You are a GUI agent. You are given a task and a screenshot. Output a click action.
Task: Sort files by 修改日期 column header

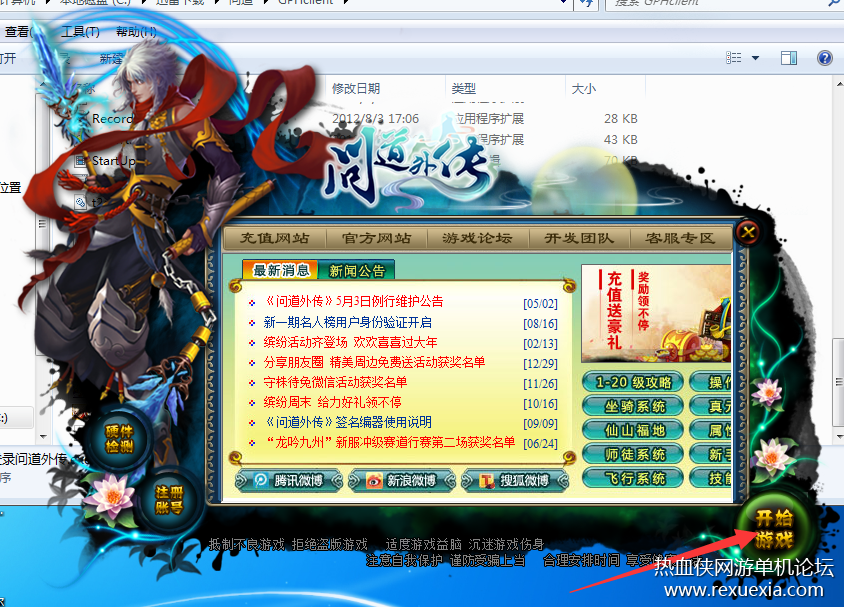(x=356, y=88)
